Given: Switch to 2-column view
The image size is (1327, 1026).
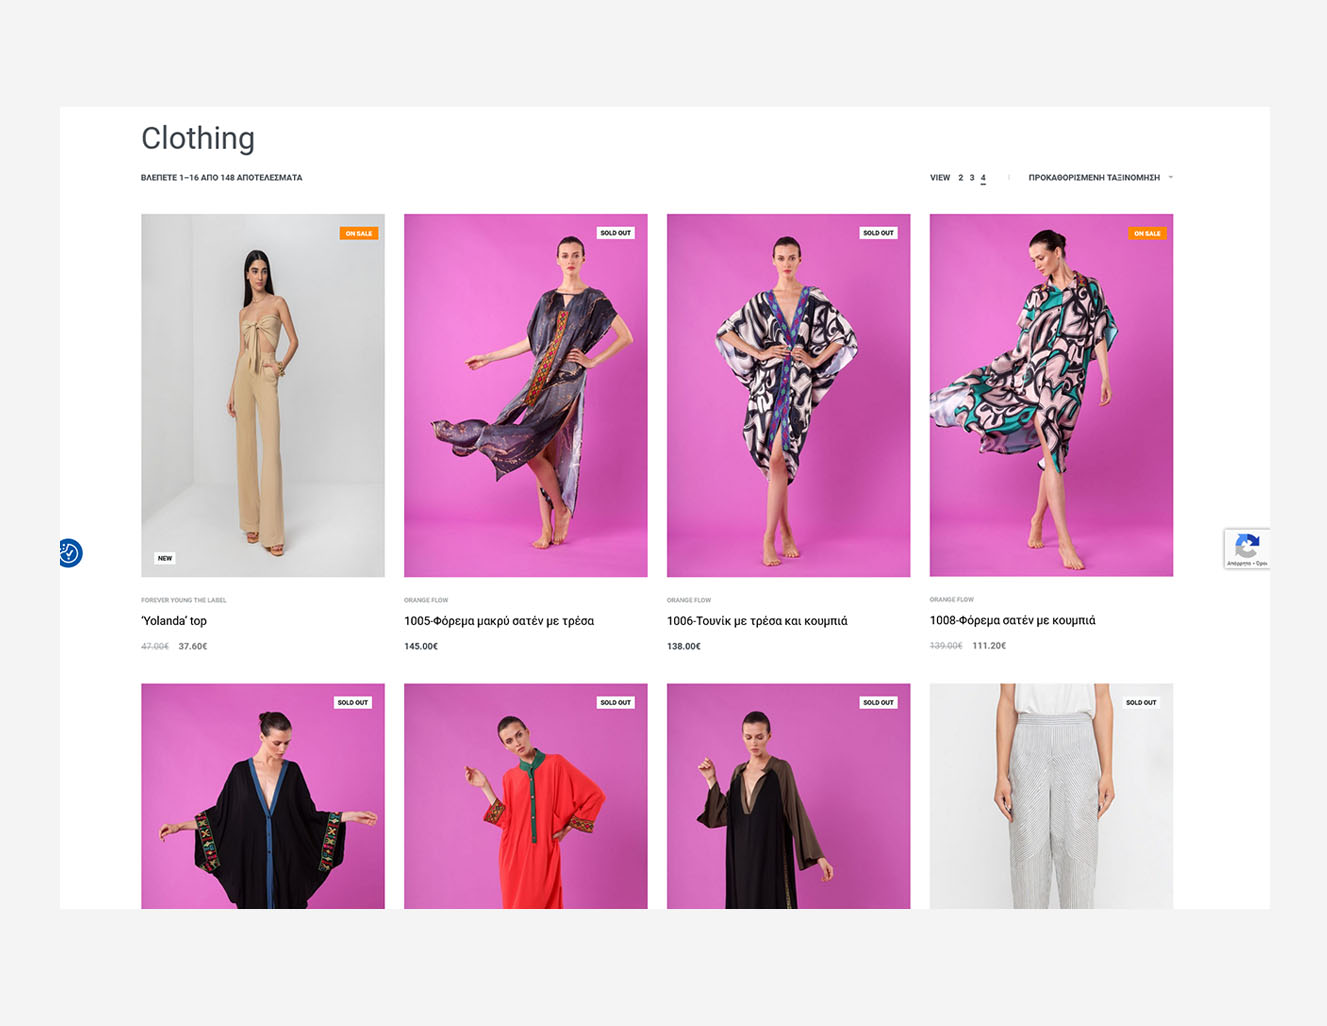Looking at the screenshot, I should [x=960, y=178].
